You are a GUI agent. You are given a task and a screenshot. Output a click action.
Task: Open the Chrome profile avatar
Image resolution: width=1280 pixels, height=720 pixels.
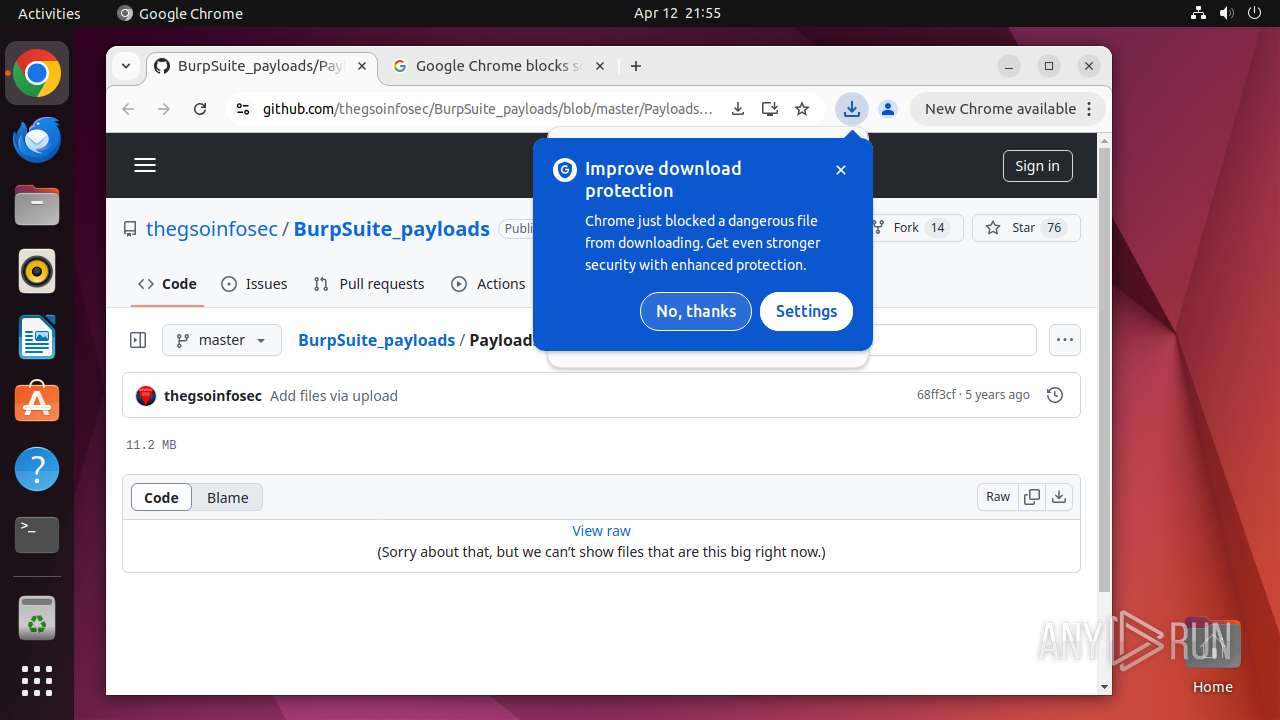(x=887, y=109)
